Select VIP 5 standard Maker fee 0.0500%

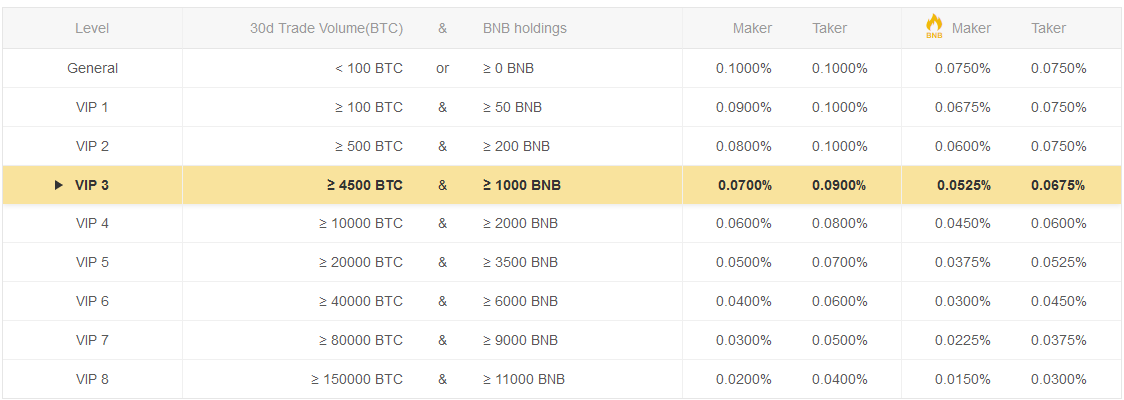point(744,262)
